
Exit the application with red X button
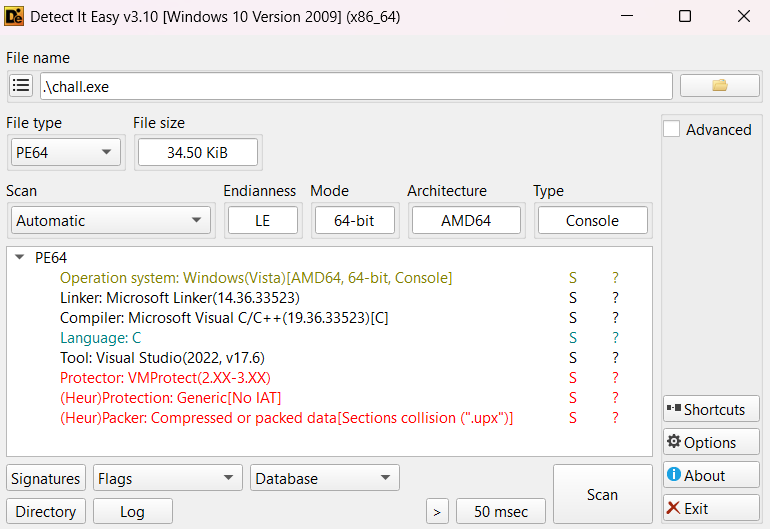711,508
